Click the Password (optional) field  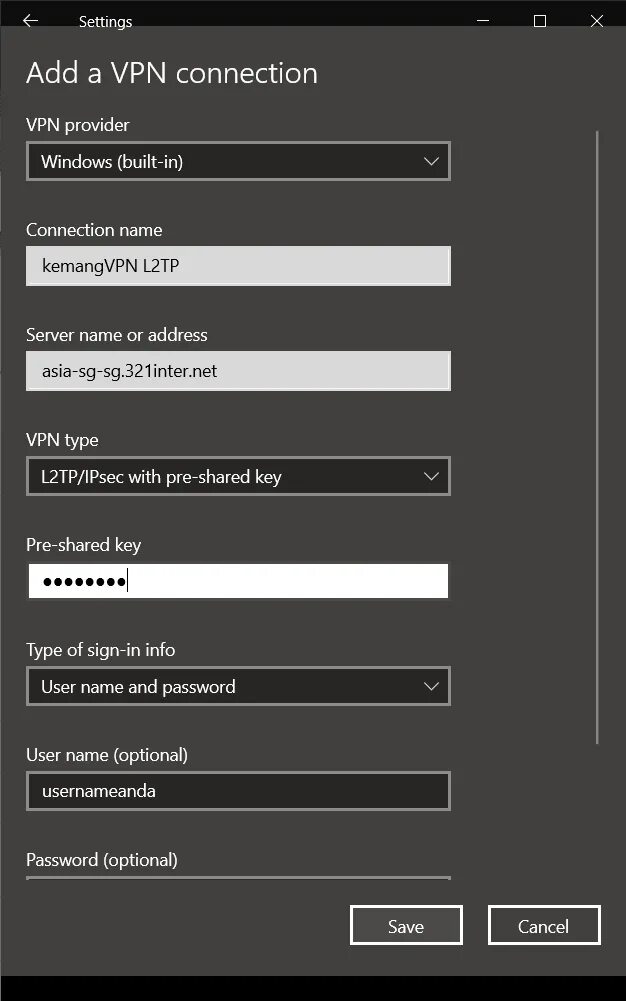point(238,878)
